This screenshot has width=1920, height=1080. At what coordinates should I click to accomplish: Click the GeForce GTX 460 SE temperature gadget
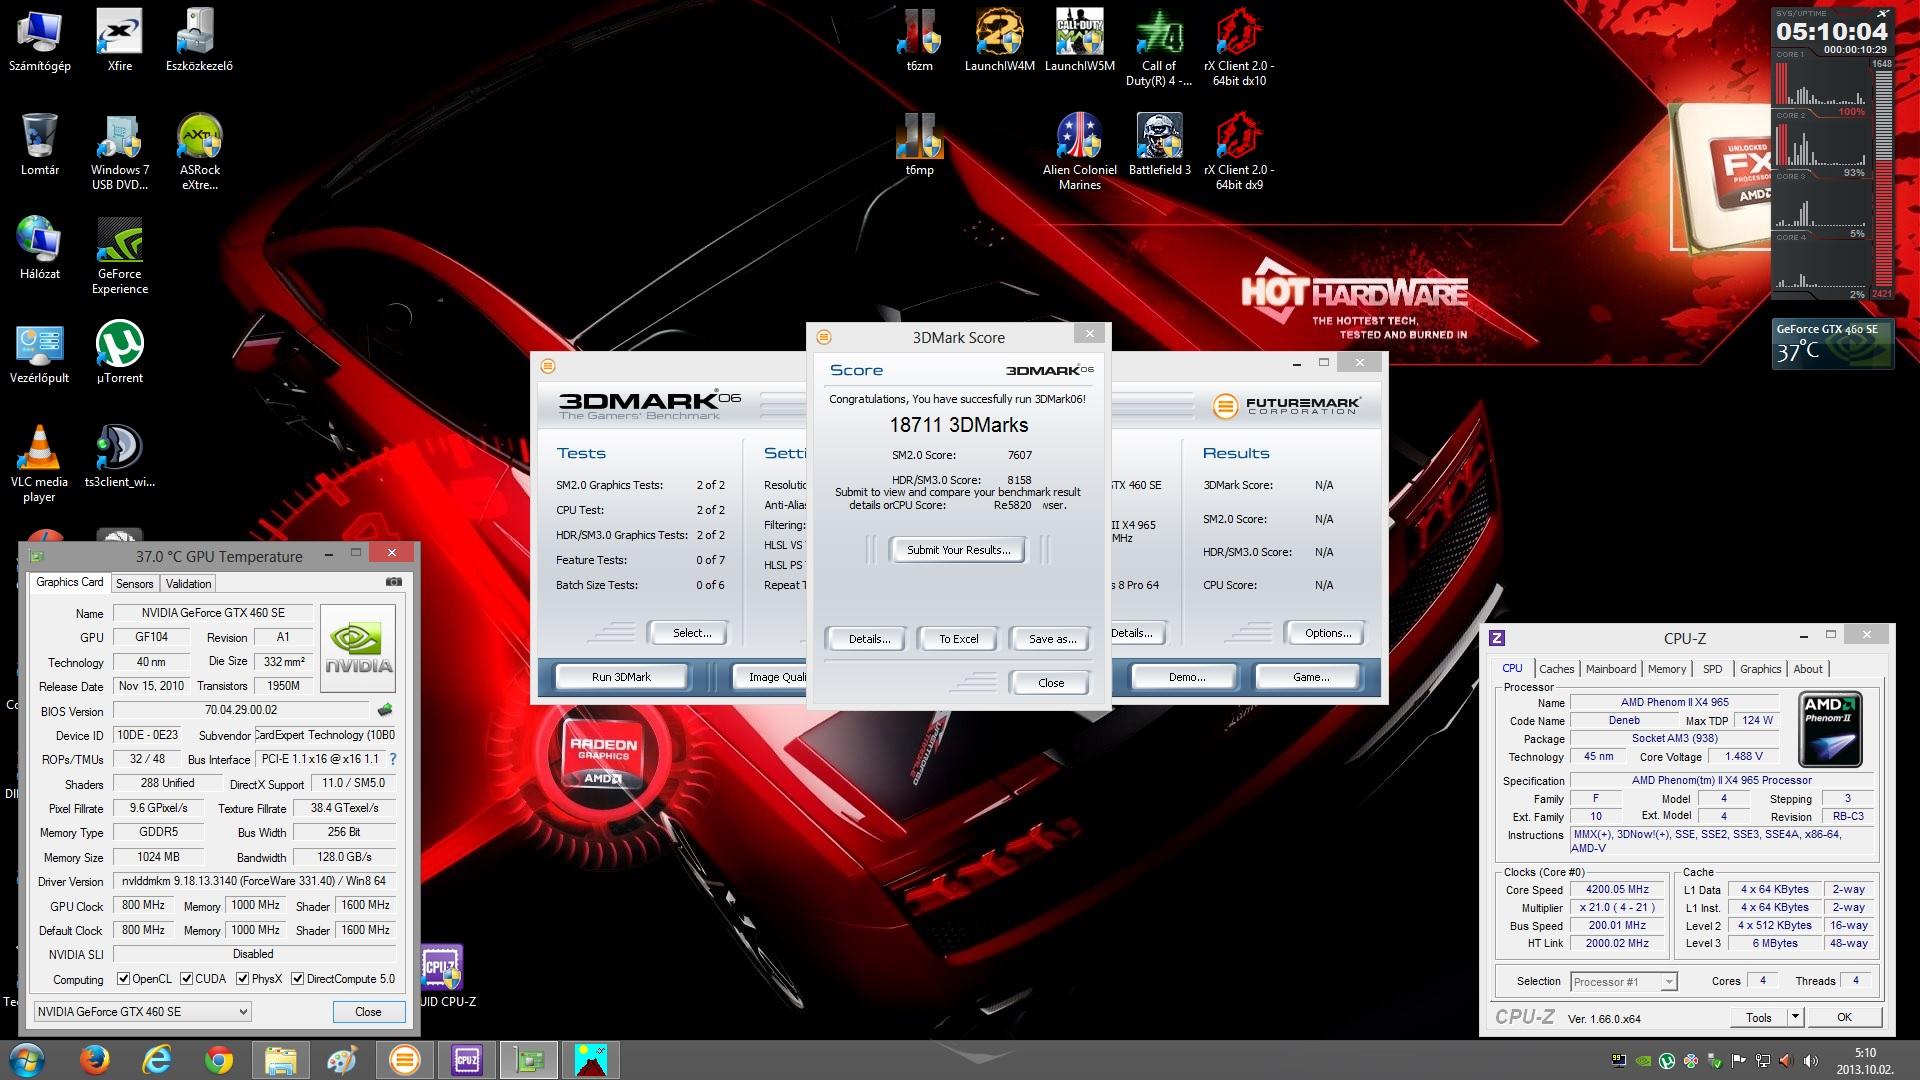(1831, 344)
